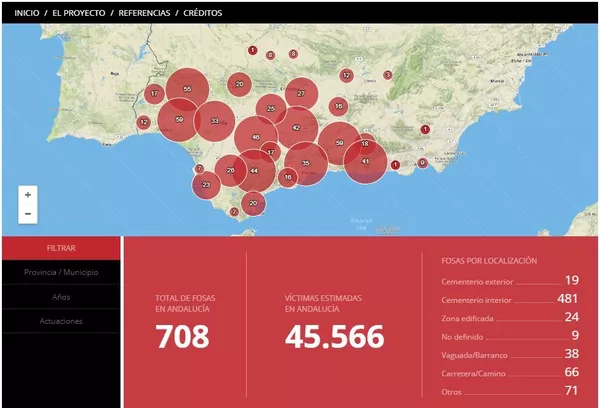Select the No definido row
600x408 pixels.
coord(510,336)
